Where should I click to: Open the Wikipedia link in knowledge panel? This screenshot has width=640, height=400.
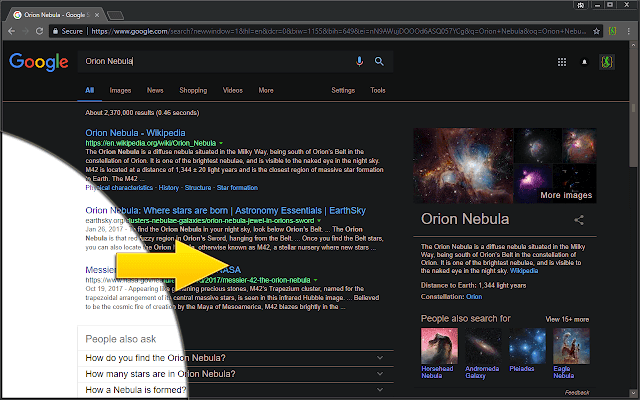(x=524, y=271)
